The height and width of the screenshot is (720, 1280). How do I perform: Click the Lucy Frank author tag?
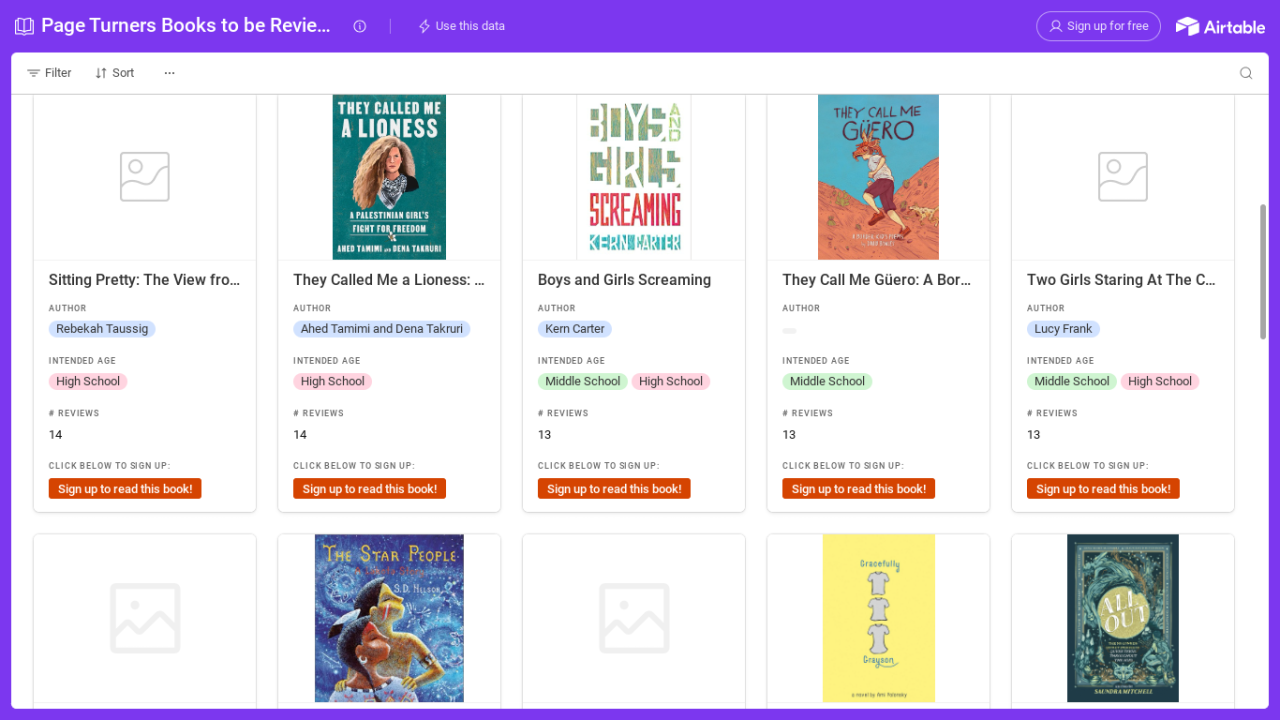1063,329
